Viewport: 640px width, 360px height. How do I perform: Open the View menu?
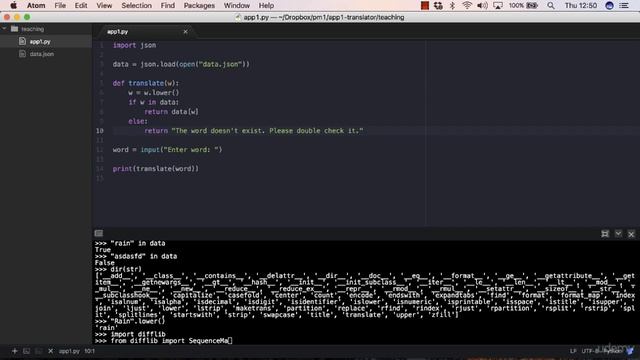click(104, 5)
